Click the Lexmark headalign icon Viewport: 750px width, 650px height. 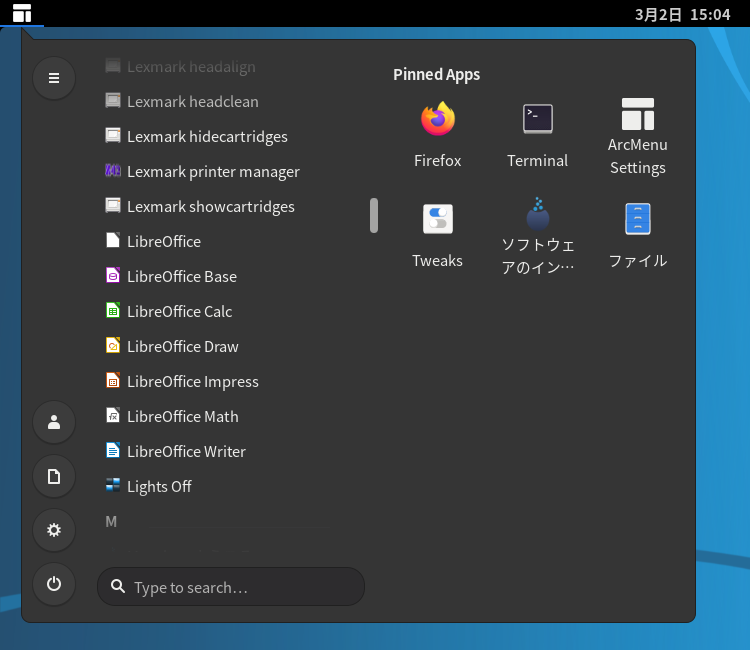coord(113,66)
